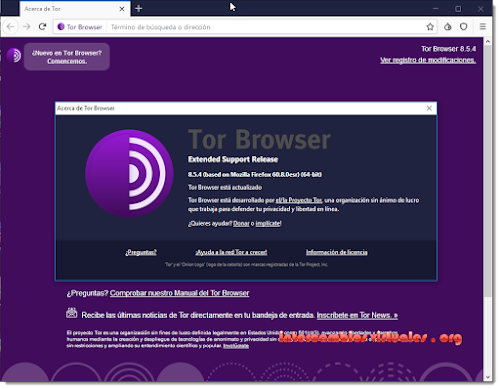Image resolution: width=500 pixels, height=389 pixels.
Task: Open 'Ayuda a la red Tor a crecer' link
Action: 231,252
